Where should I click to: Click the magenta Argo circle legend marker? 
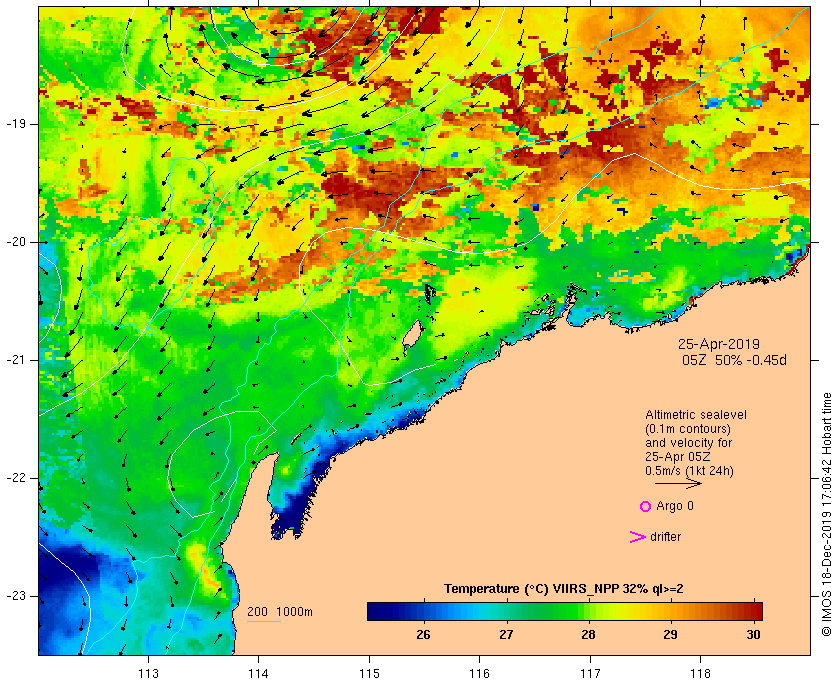646,506
